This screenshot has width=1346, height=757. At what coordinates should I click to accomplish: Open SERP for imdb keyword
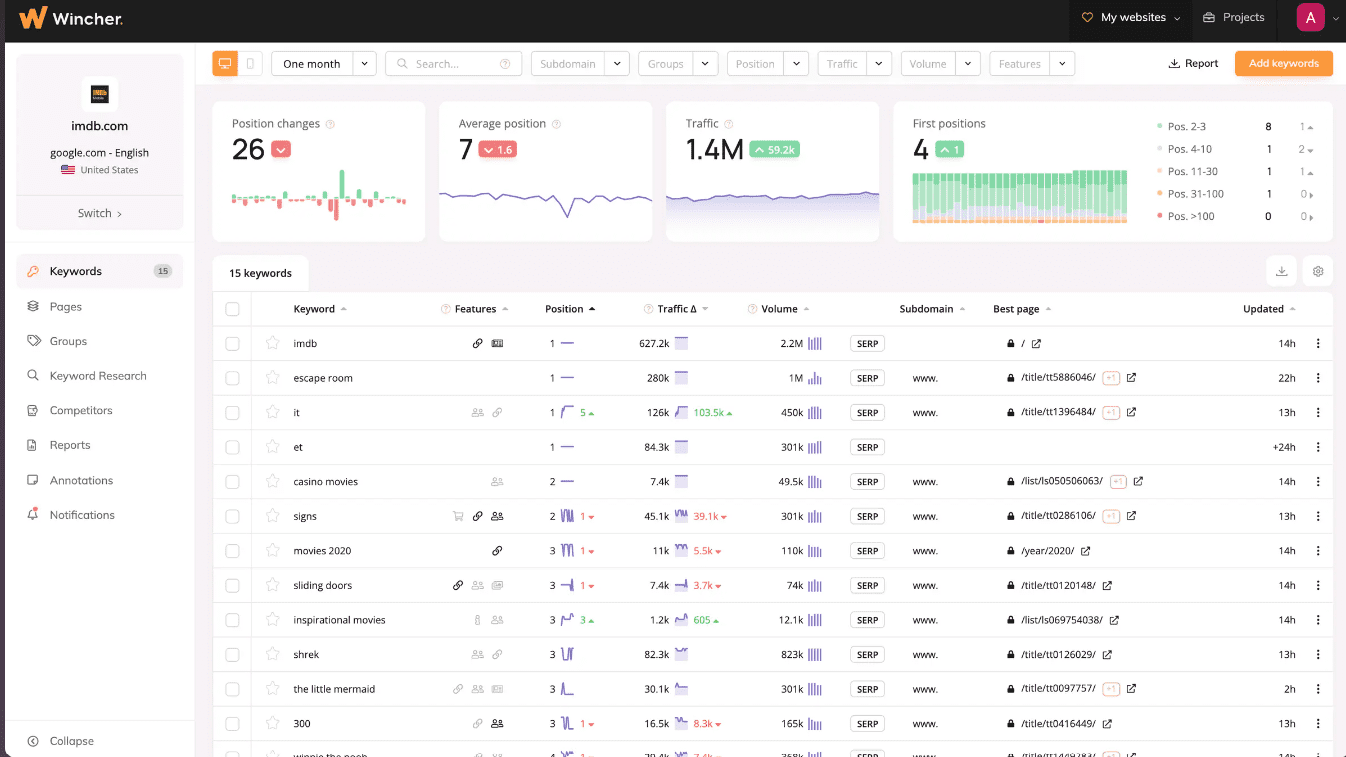coord(867,343)
